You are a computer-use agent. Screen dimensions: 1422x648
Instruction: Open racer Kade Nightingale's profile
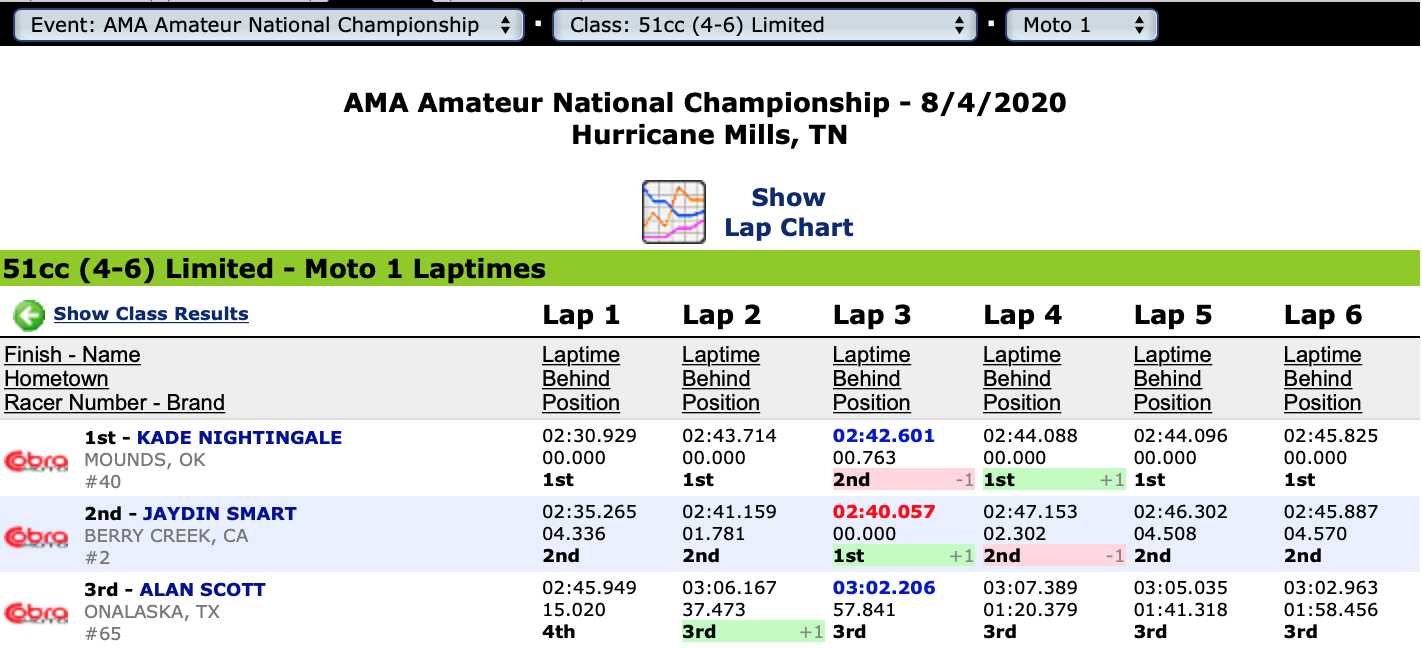[239, 438]
